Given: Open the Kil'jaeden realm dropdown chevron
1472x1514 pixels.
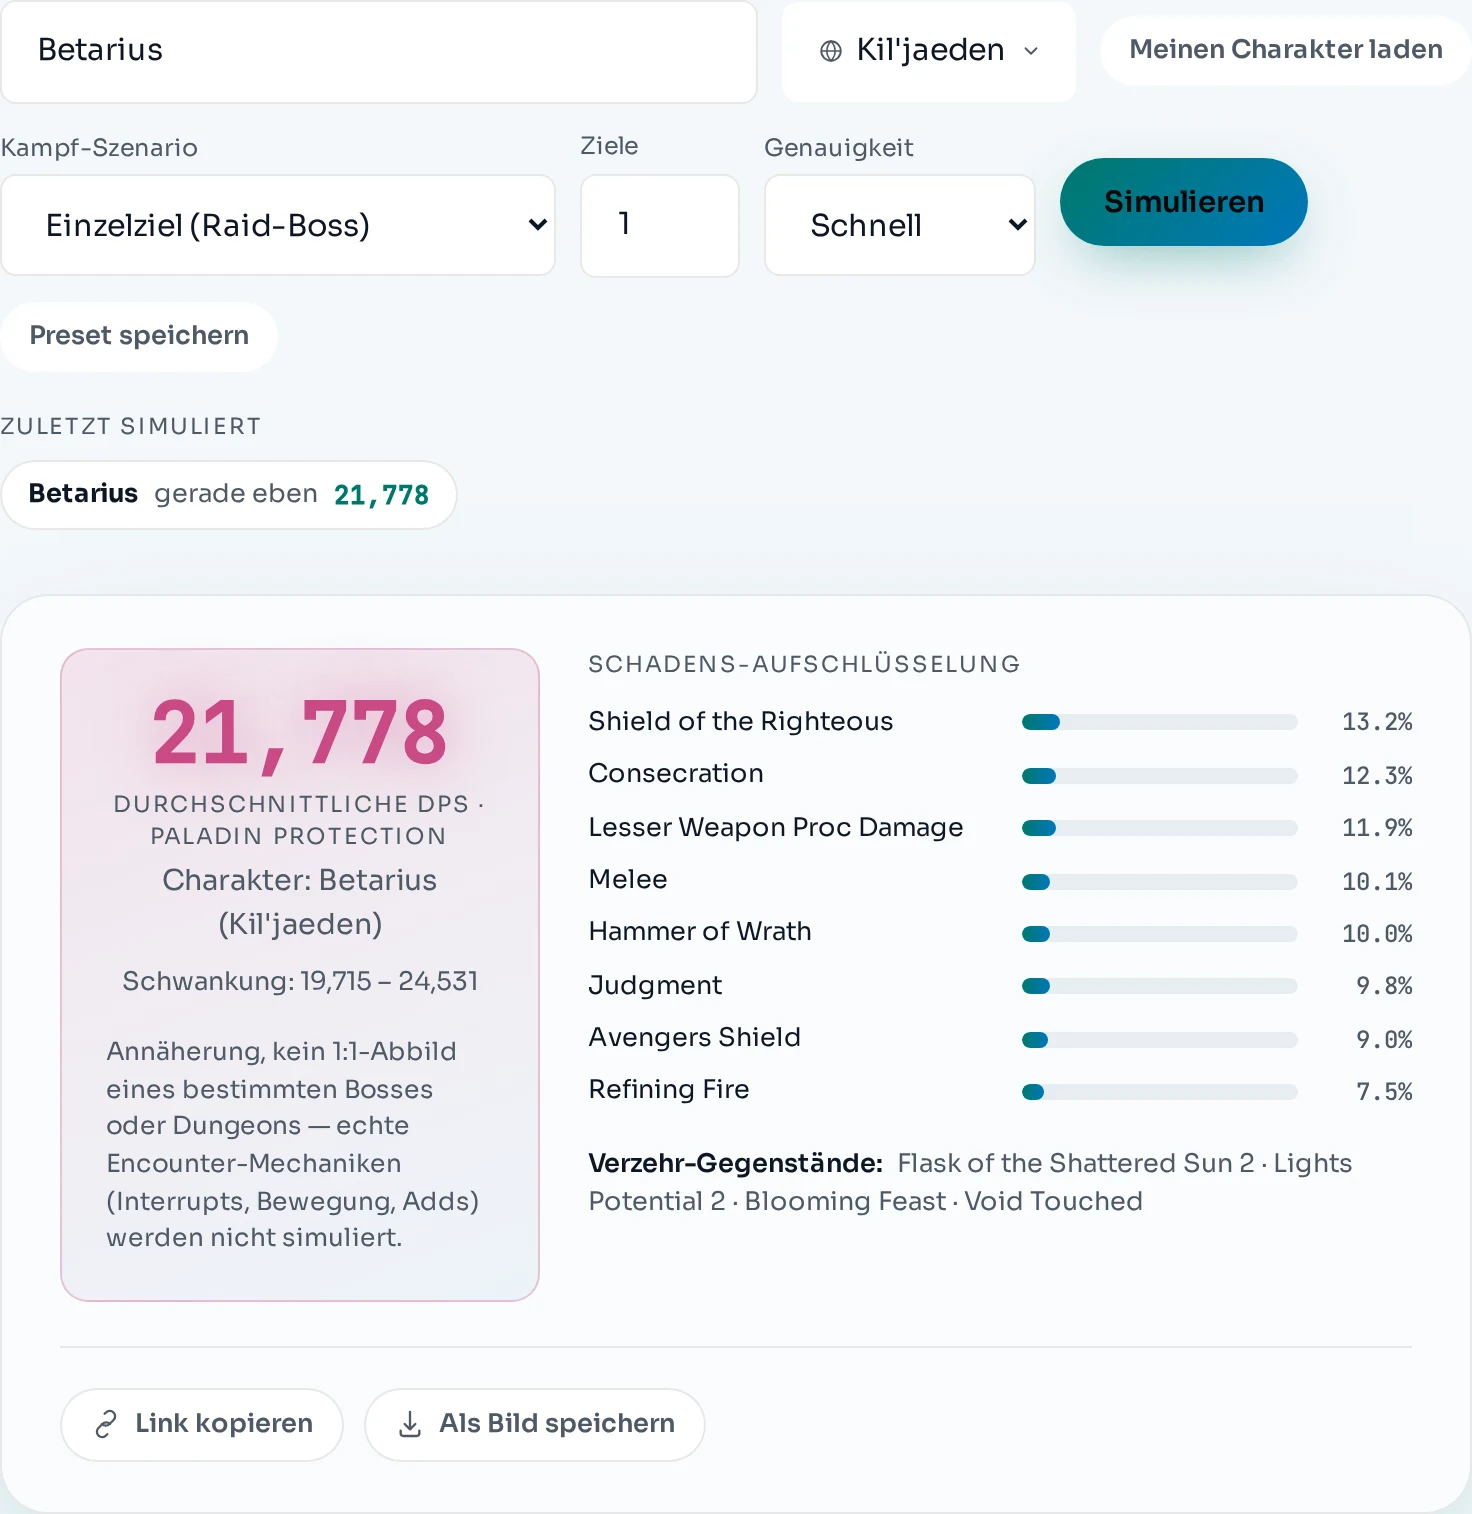Looking at the screenshot, I should tap(1032, 51).
